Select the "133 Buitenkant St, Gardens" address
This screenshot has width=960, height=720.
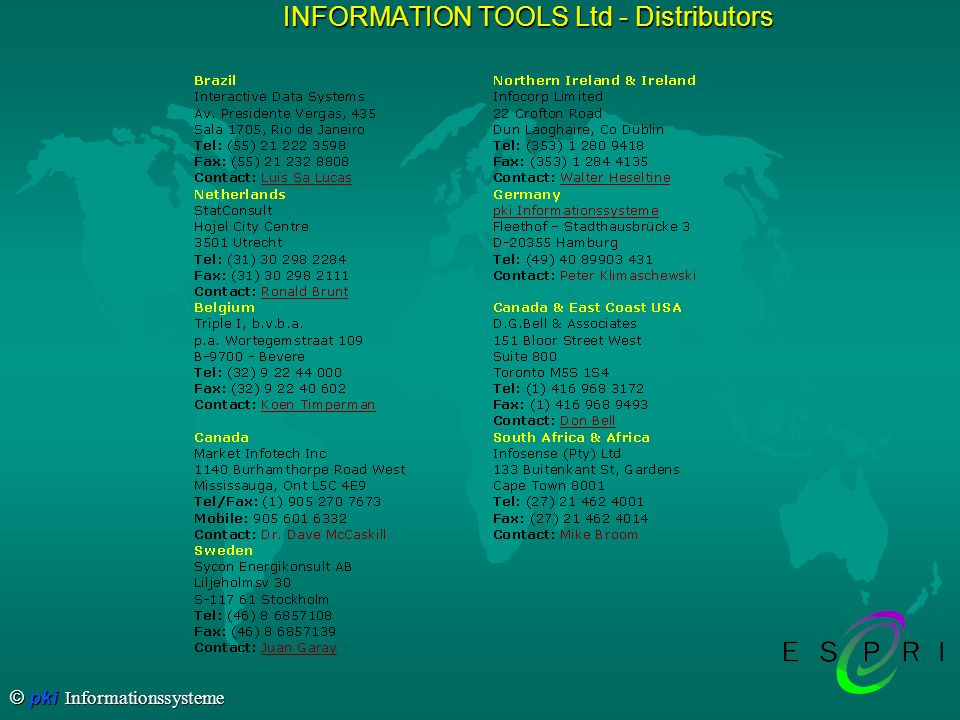[x=586, y=470]
